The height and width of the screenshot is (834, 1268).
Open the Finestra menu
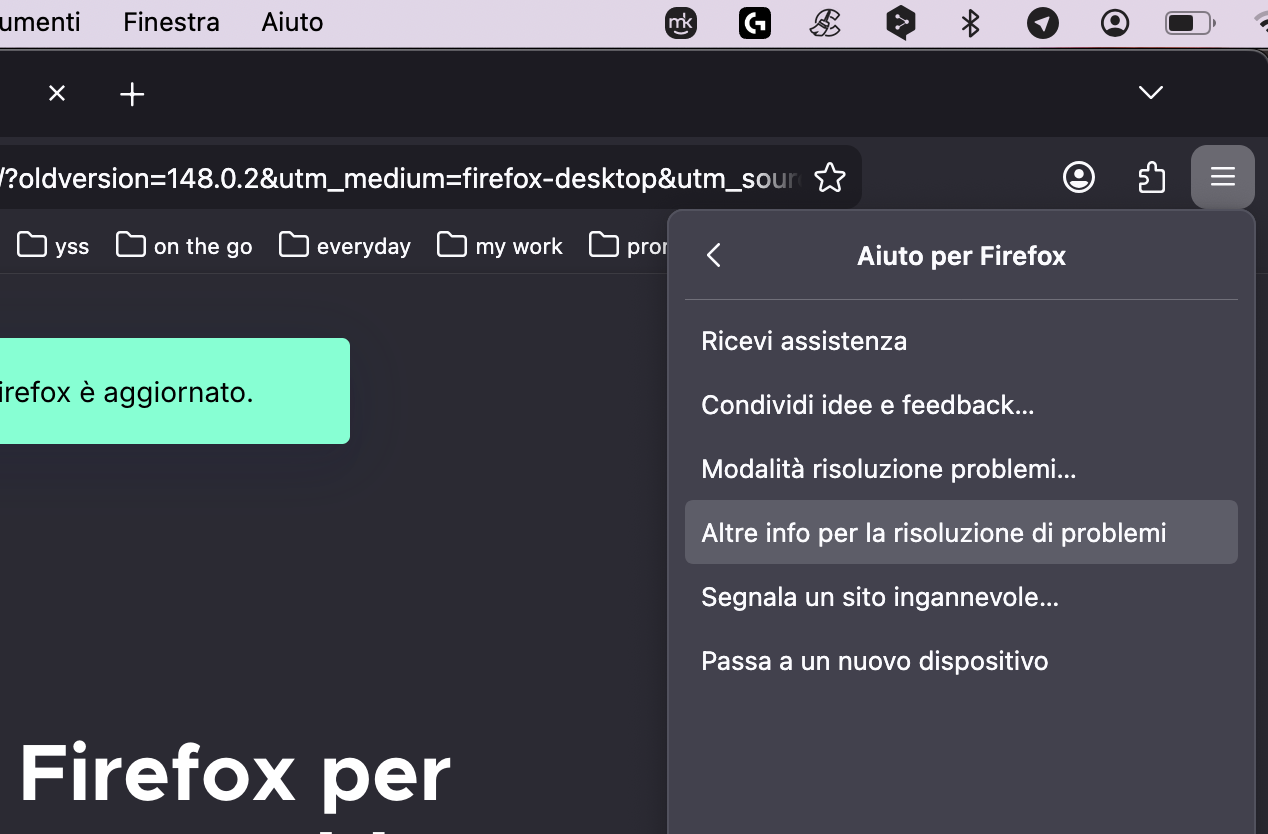click(170, 22)
